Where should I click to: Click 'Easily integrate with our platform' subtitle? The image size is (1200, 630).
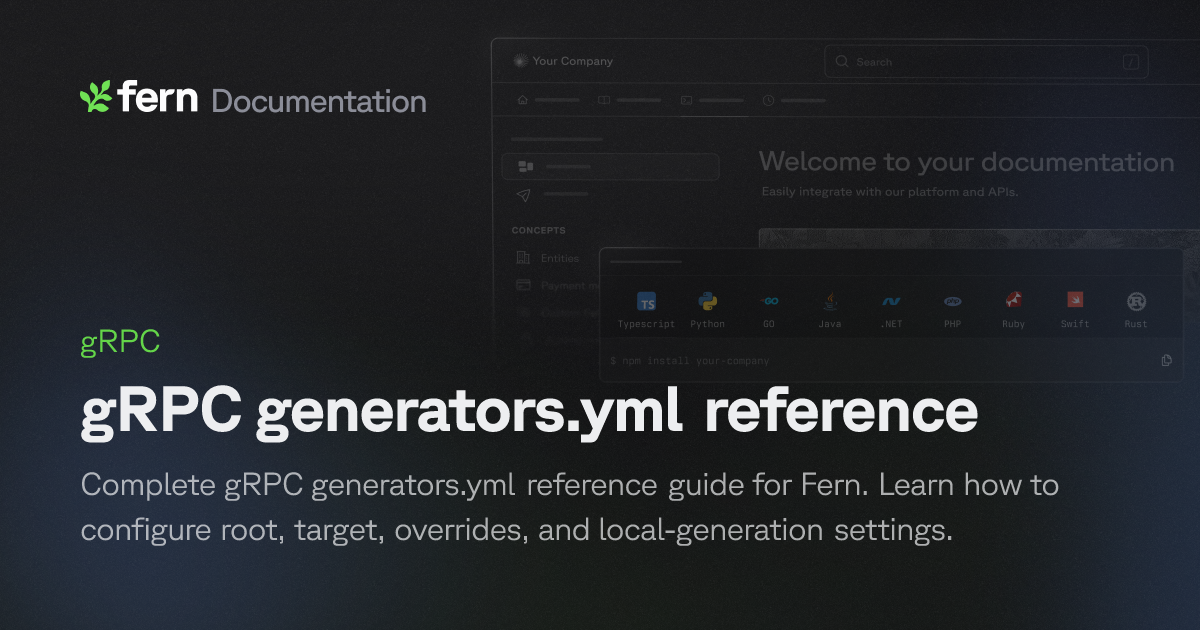coord(889,191)
